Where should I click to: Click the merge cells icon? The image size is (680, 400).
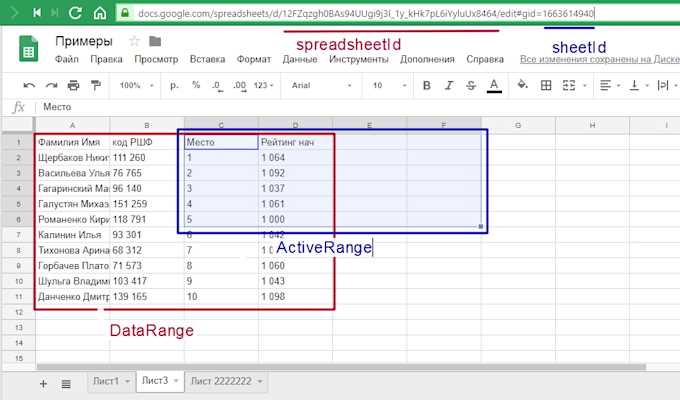pos(569,85)
